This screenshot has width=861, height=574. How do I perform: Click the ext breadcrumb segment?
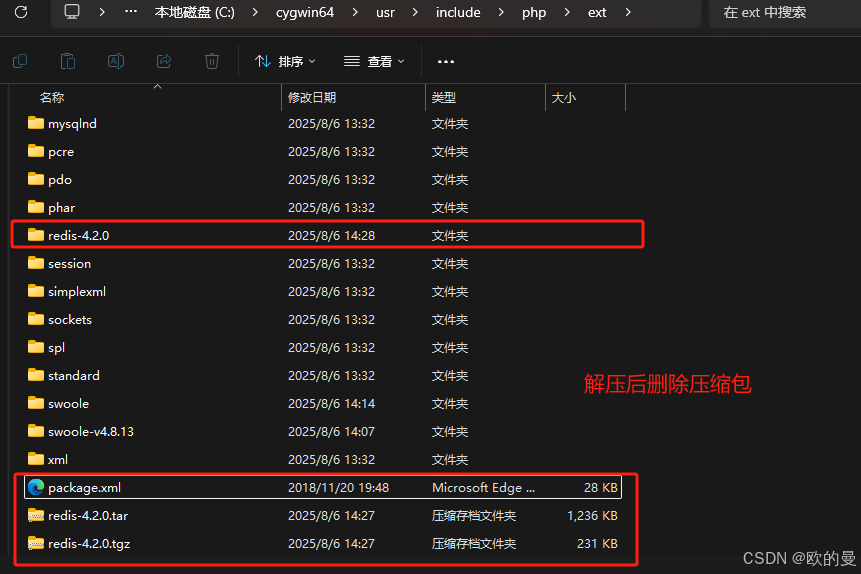(x=597, y=12)
